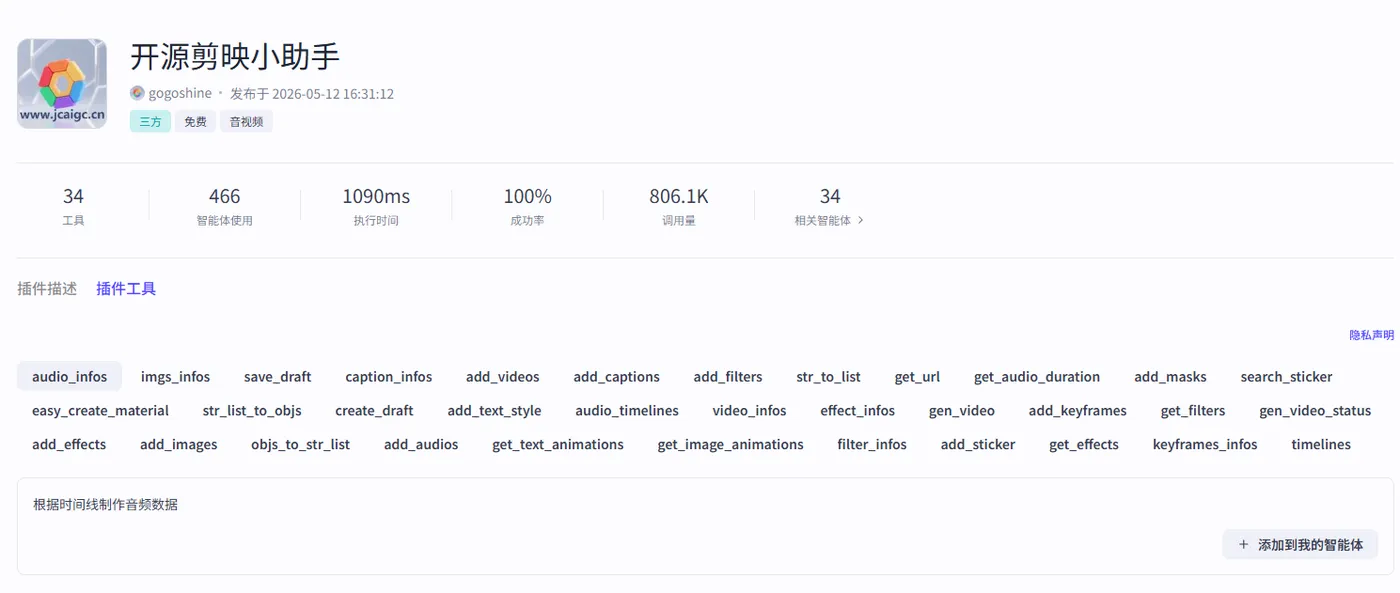Viewport: 1400px width, 593px height.
Task: Select the add_sticker tool
Action: click(x=978, y=445)
